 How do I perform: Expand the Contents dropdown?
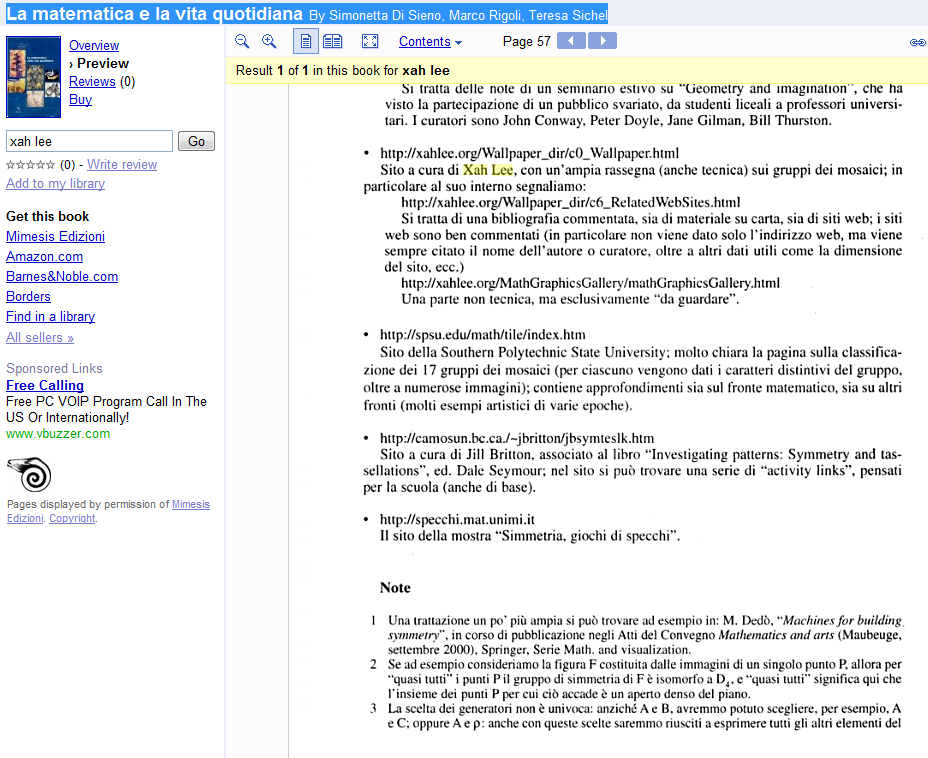(430, 42)
